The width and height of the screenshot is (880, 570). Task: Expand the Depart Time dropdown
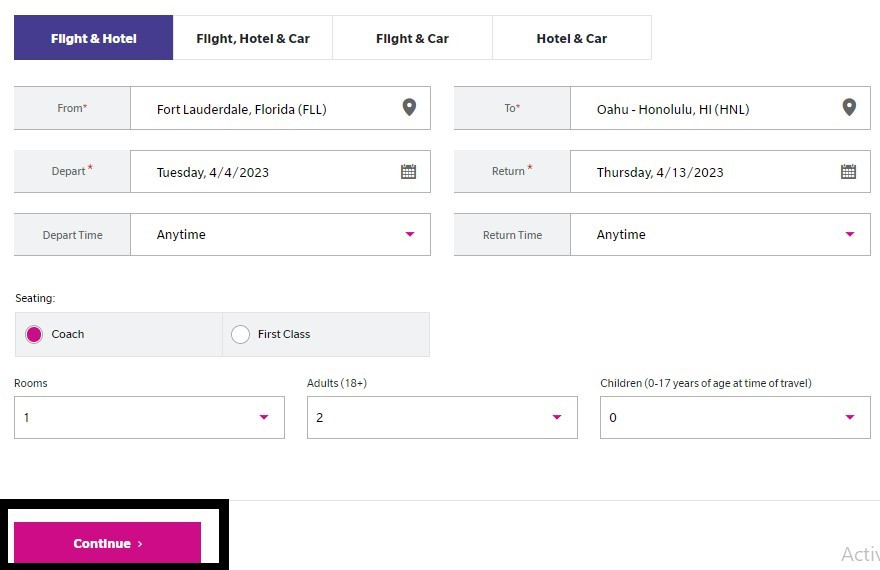[281, 235]
